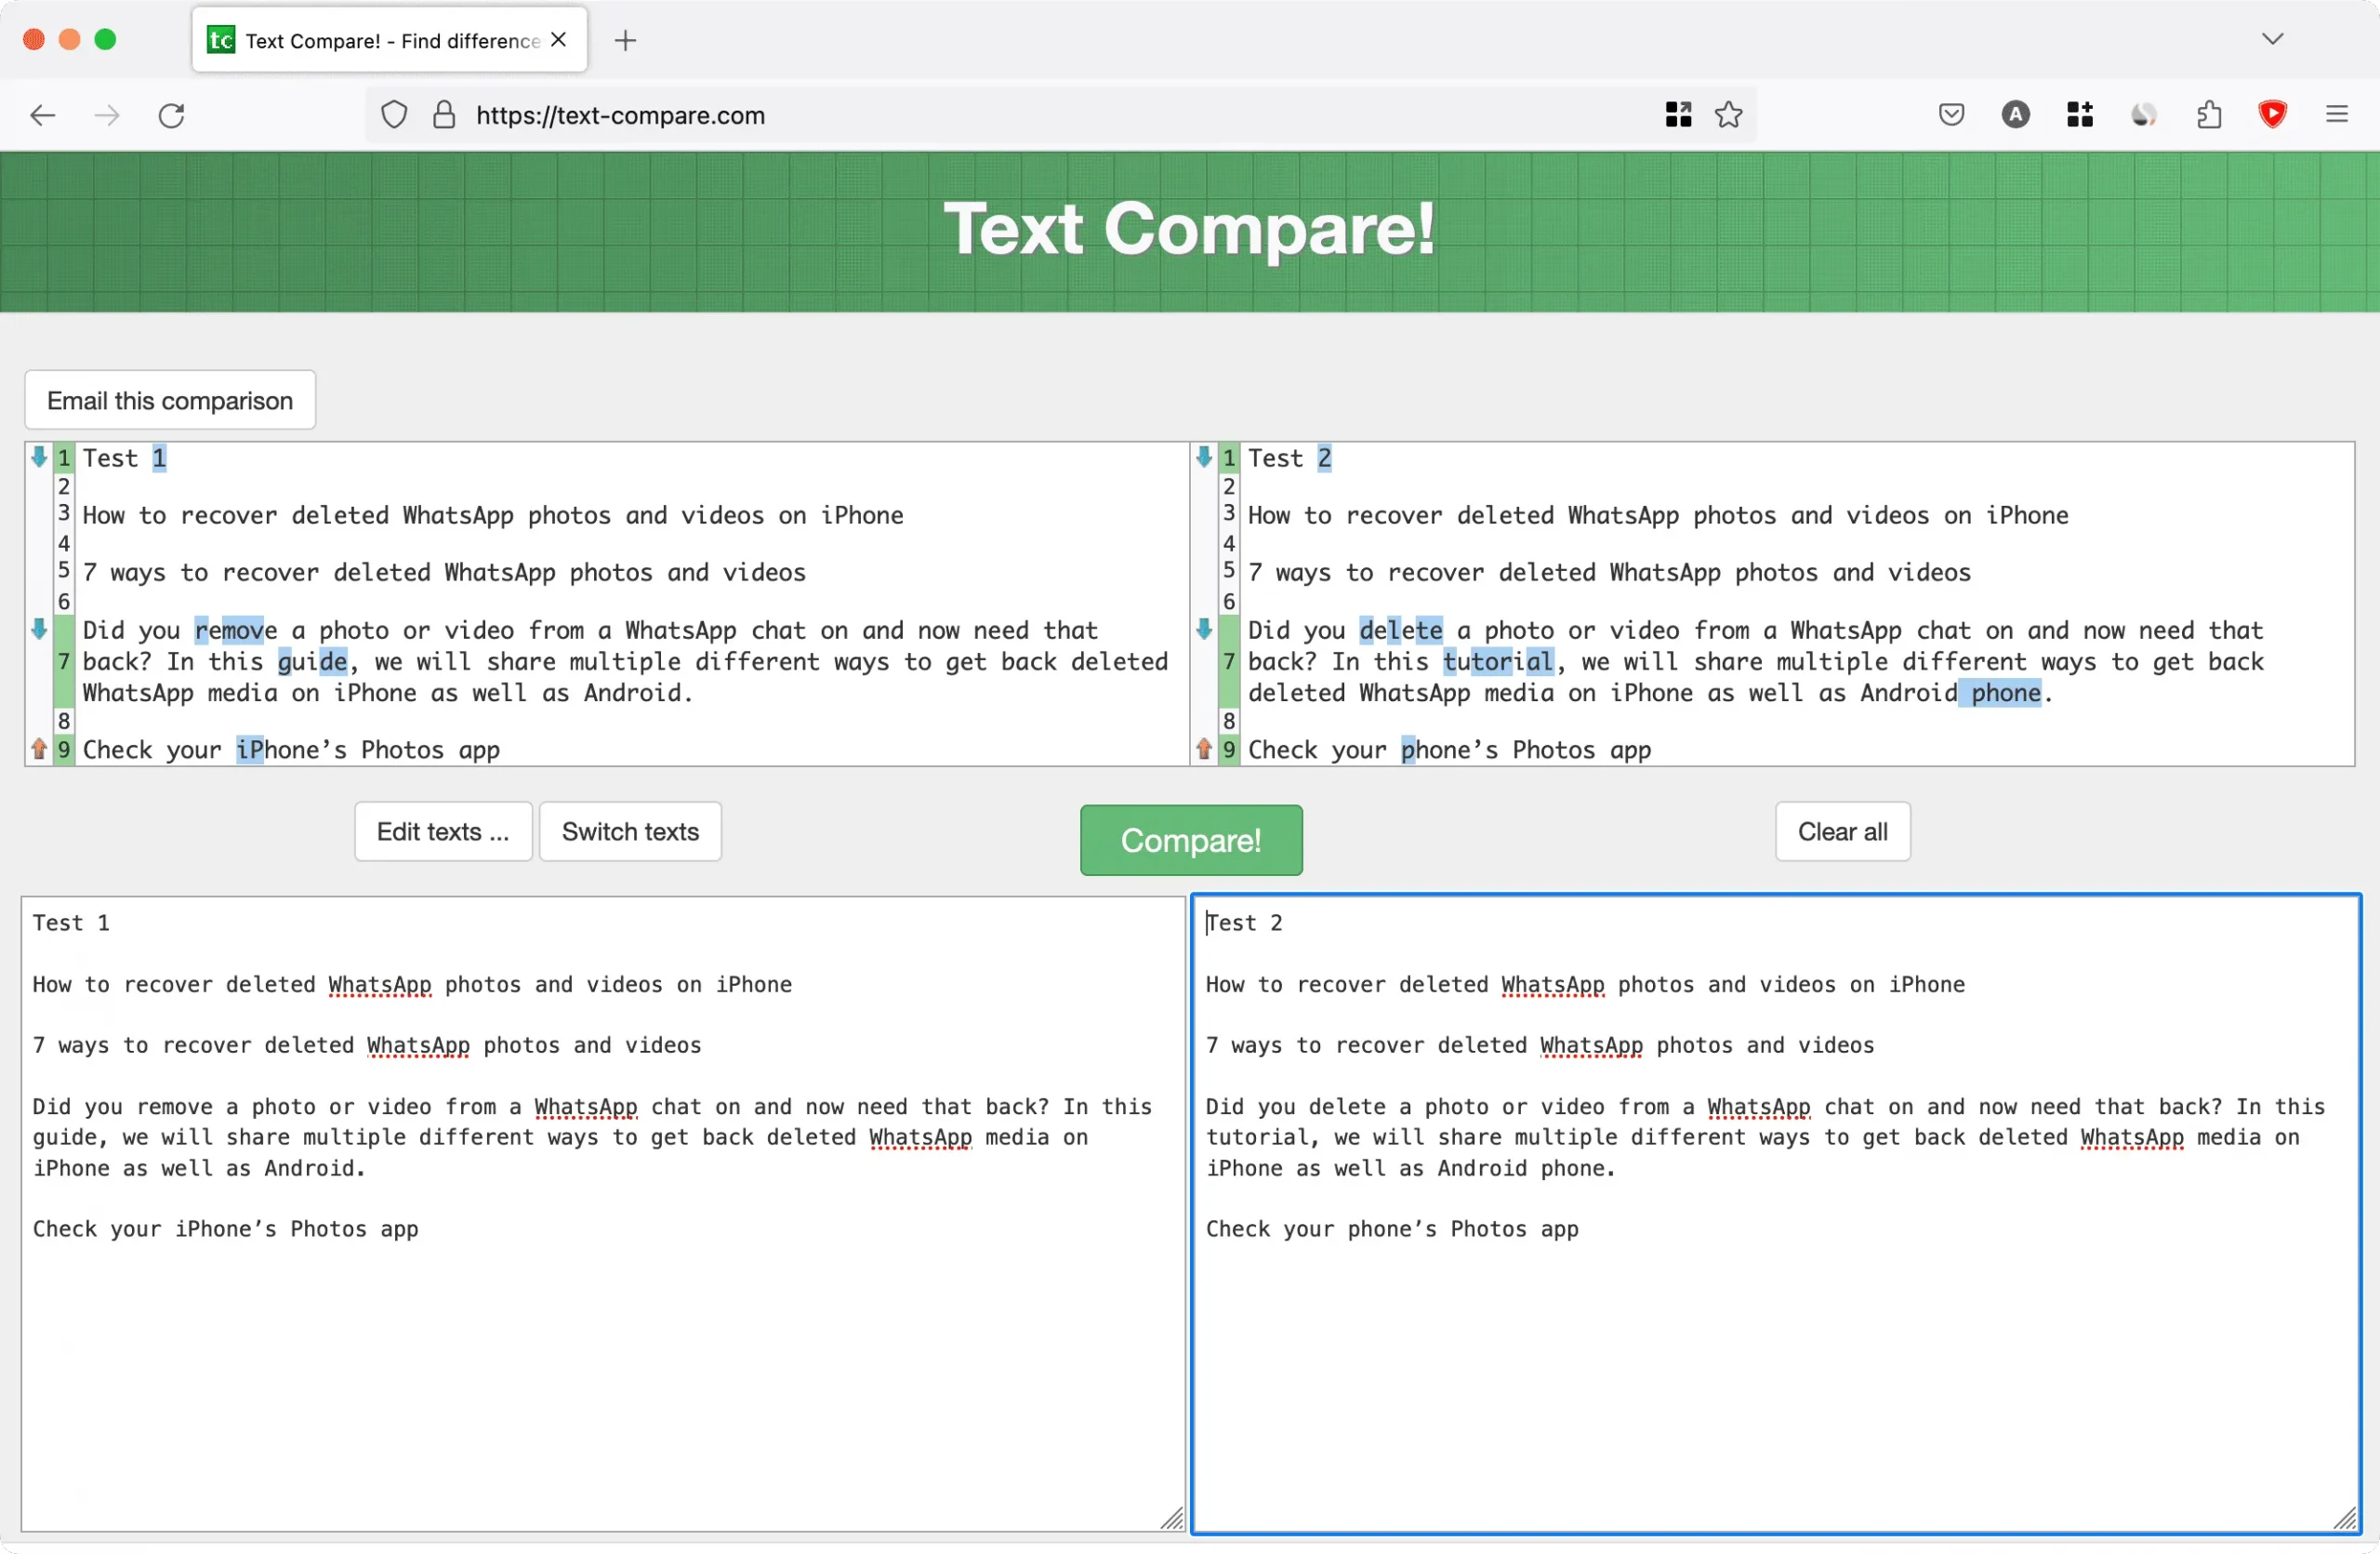Screen dimensions: 2380x1554
Task: Click the grid/container view icon in toolbar
Action: [1677, 114]
